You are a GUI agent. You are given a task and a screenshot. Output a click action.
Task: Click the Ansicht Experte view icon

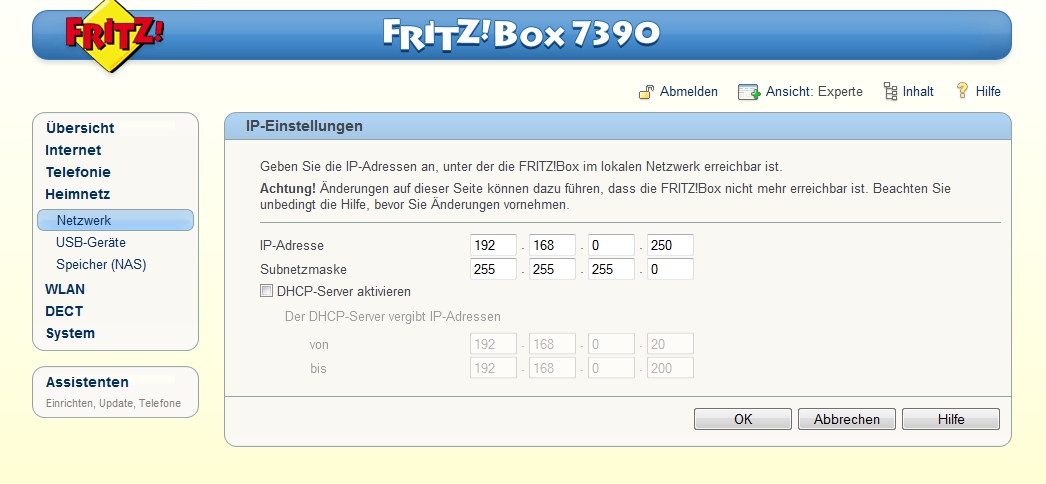749,92
